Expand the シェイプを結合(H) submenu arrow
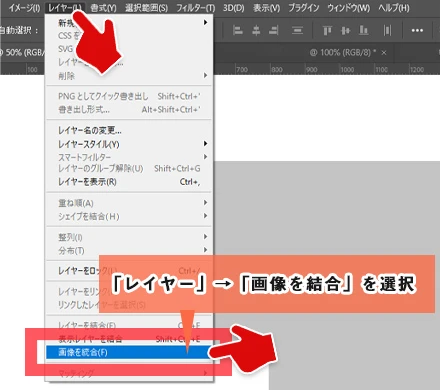This screenshot has width=440, height=390. 205,216
